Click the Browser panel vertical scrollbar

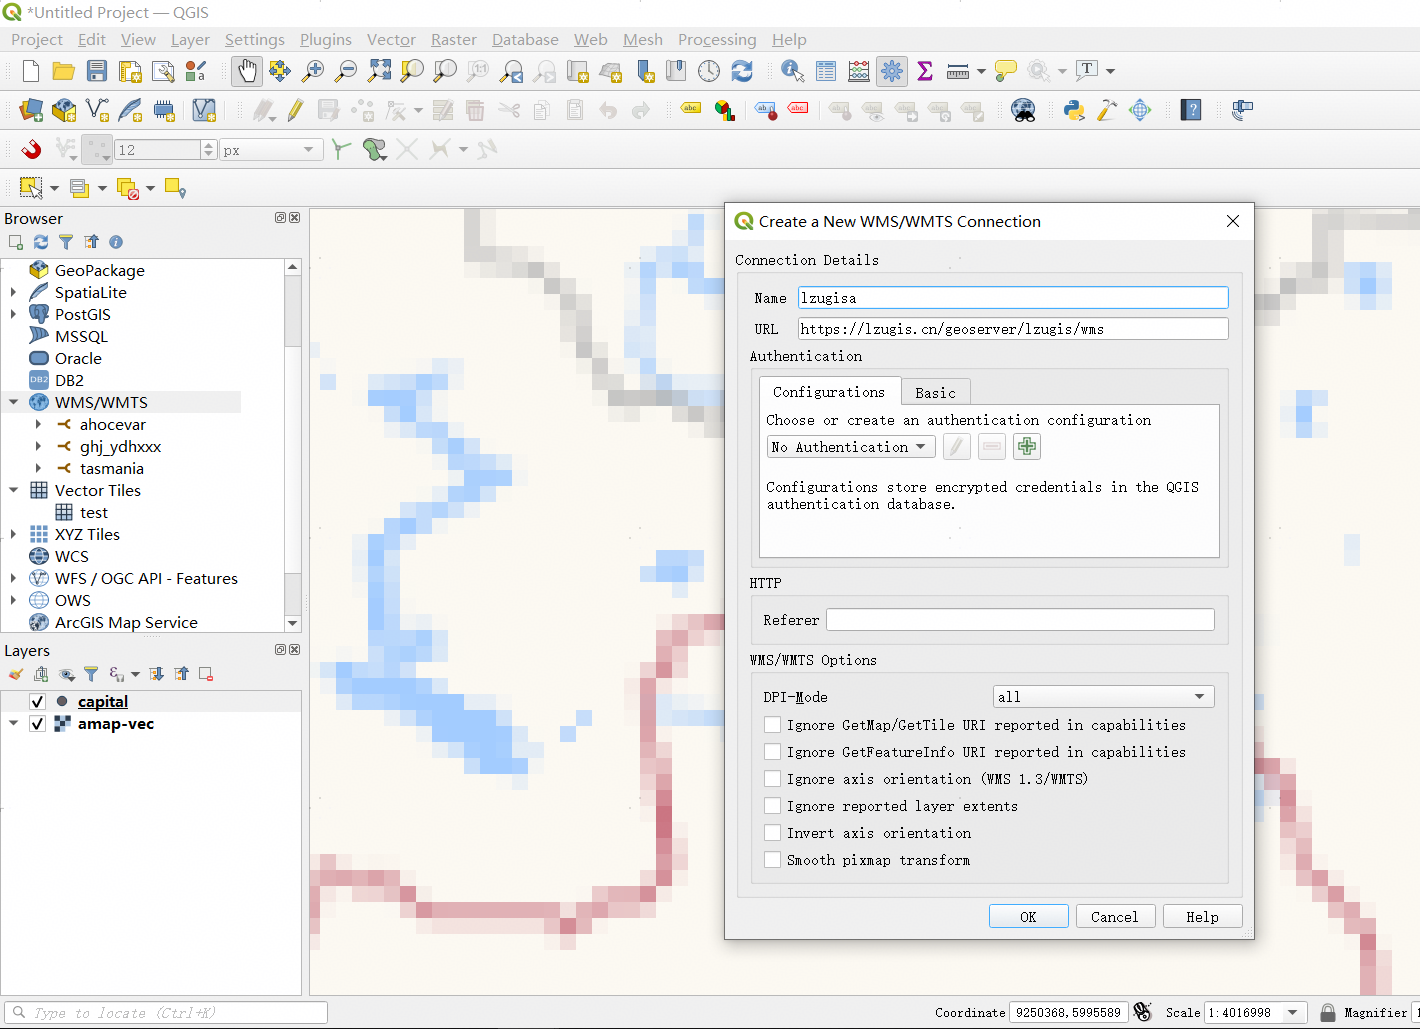coord(293,310)
